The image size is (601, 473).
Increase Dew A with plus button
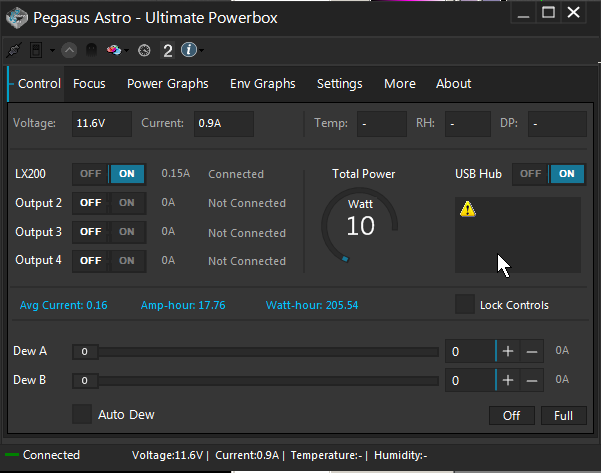(x=508, y=351)
